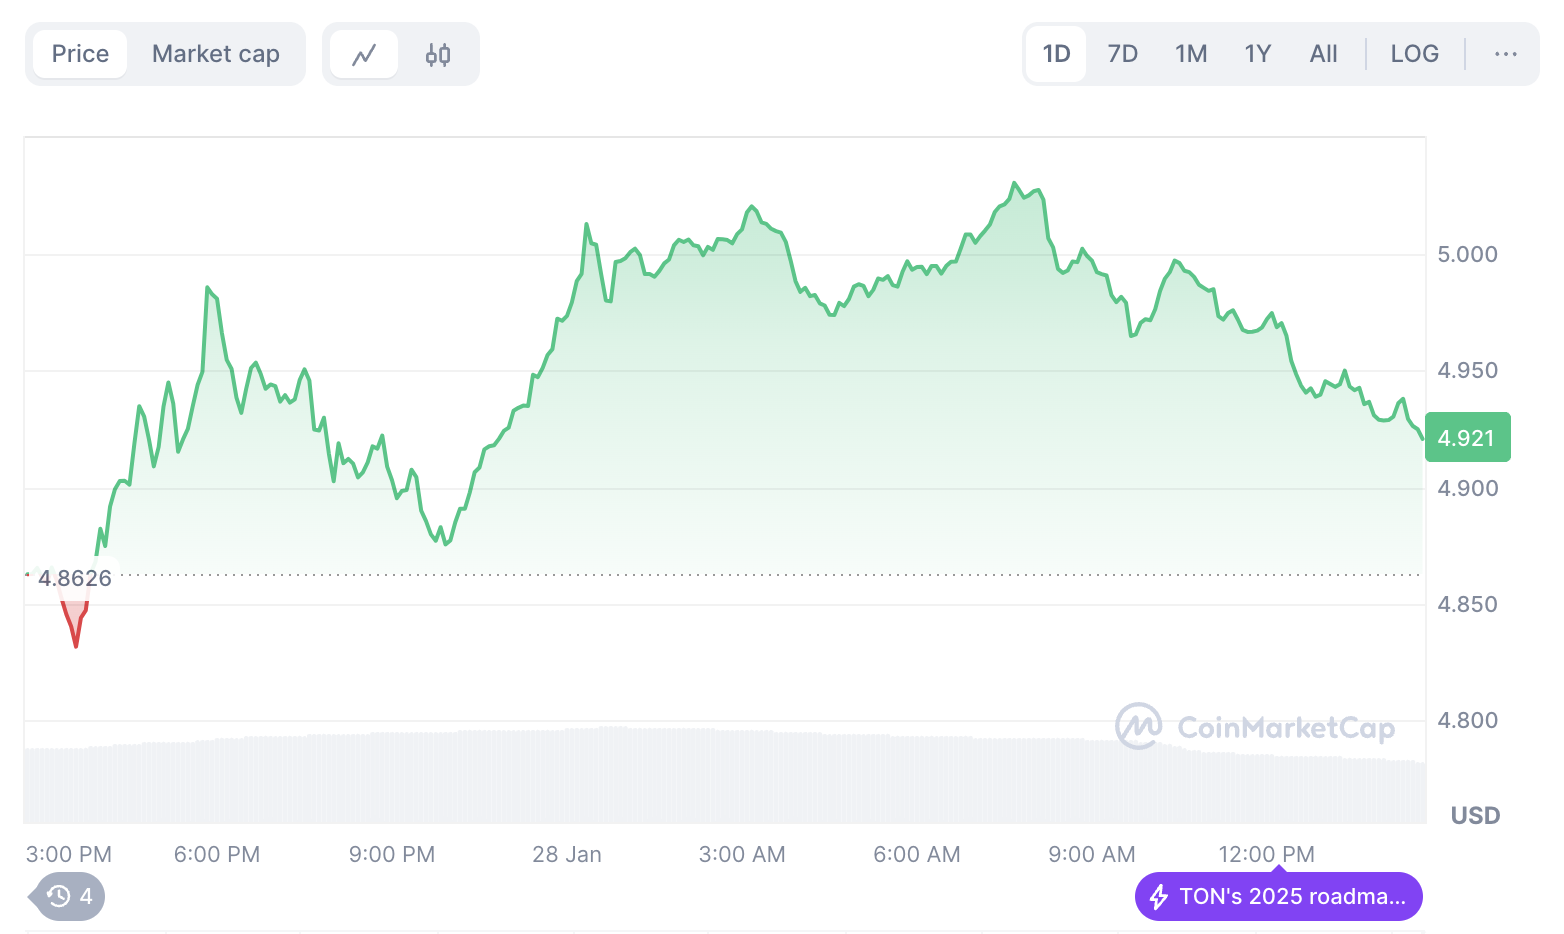Show All time price history

[x=1323, y=54]
